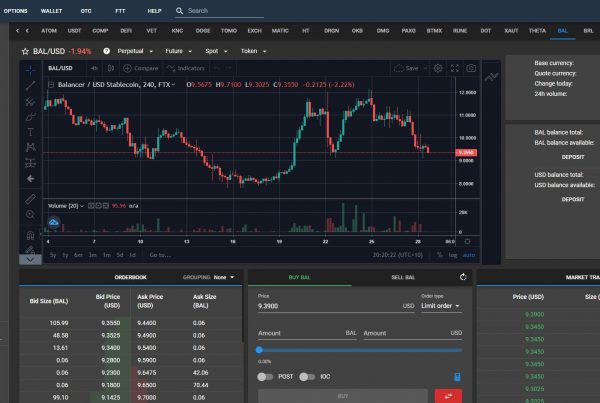Screen dimensions: 600x403
Task: Select the DOGE market tab
Action: tap(204, 31)
